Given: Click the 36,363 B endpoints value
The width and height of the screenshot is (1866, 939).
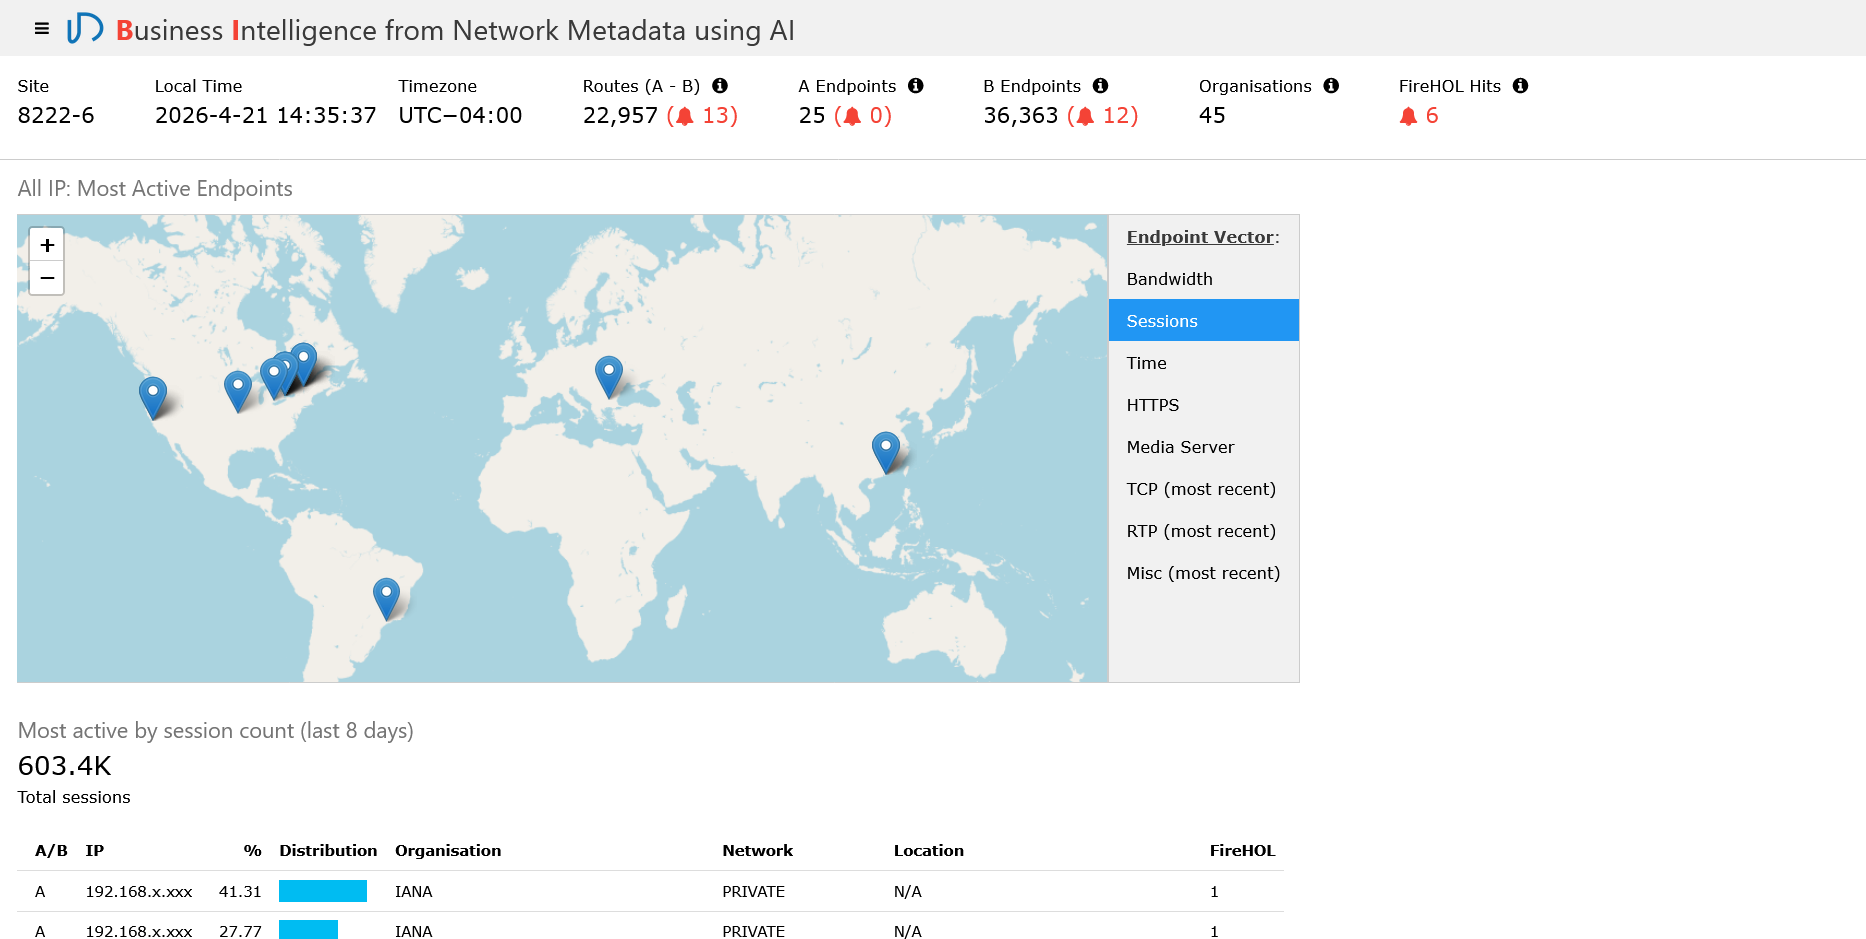Looking at the screenshot, I should click(1021, 116).
